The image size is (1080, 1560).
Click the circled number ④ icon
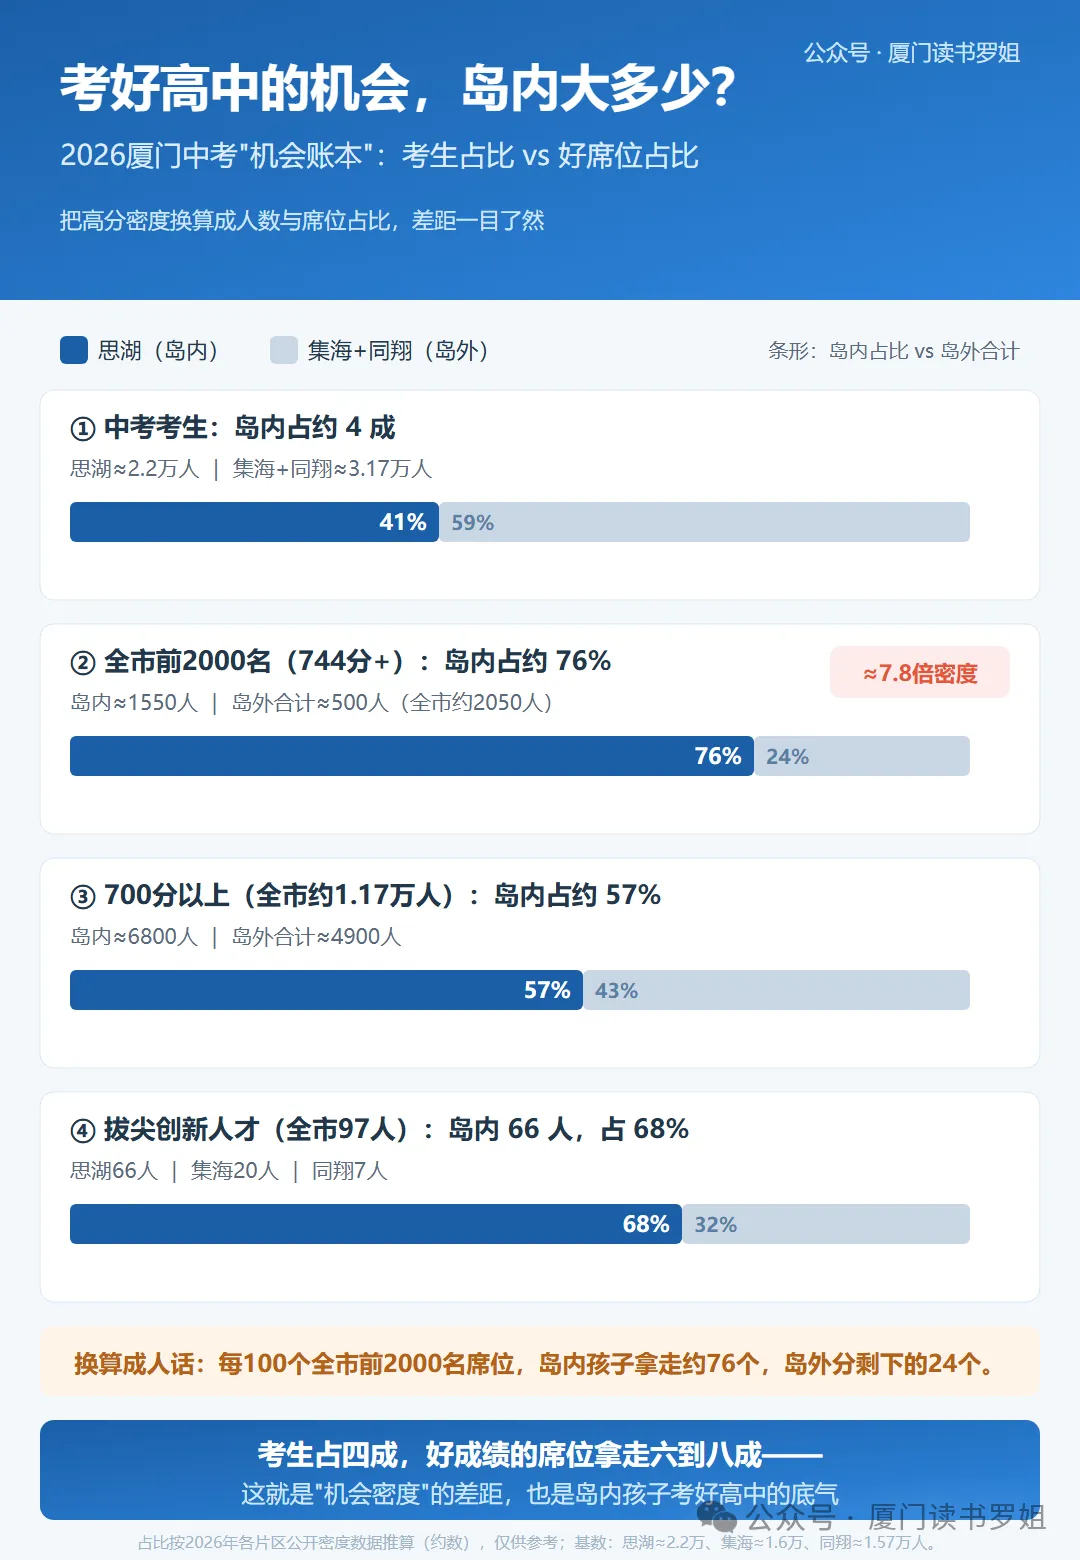[x=82, y=1131]
